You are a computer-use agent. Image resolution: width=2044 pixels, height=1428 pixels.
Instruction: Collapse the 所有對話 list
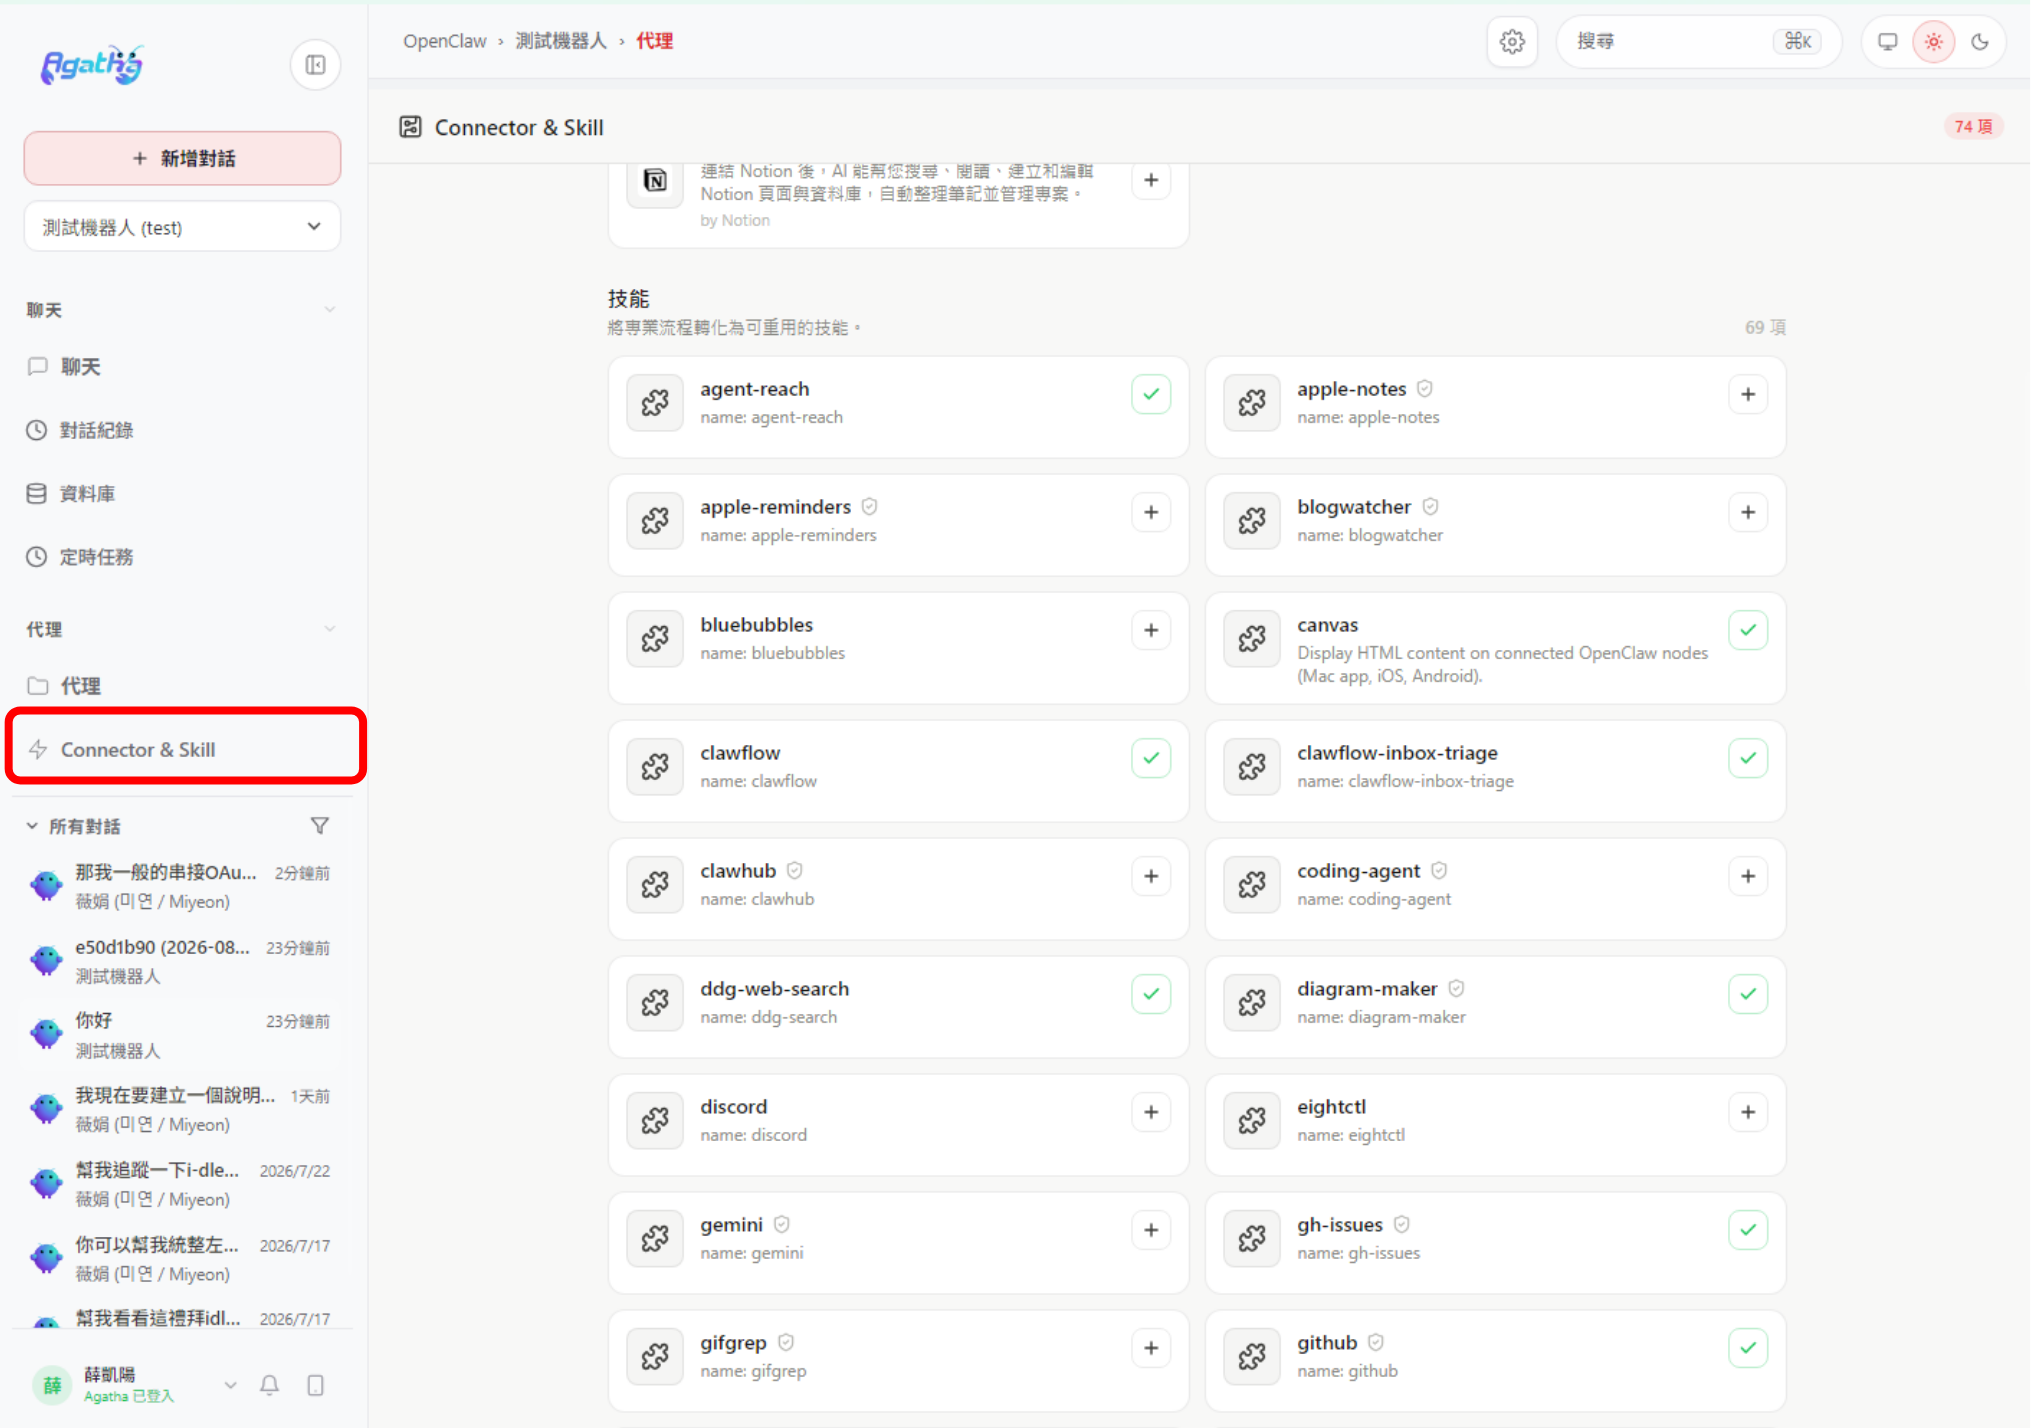coord(32,826)
